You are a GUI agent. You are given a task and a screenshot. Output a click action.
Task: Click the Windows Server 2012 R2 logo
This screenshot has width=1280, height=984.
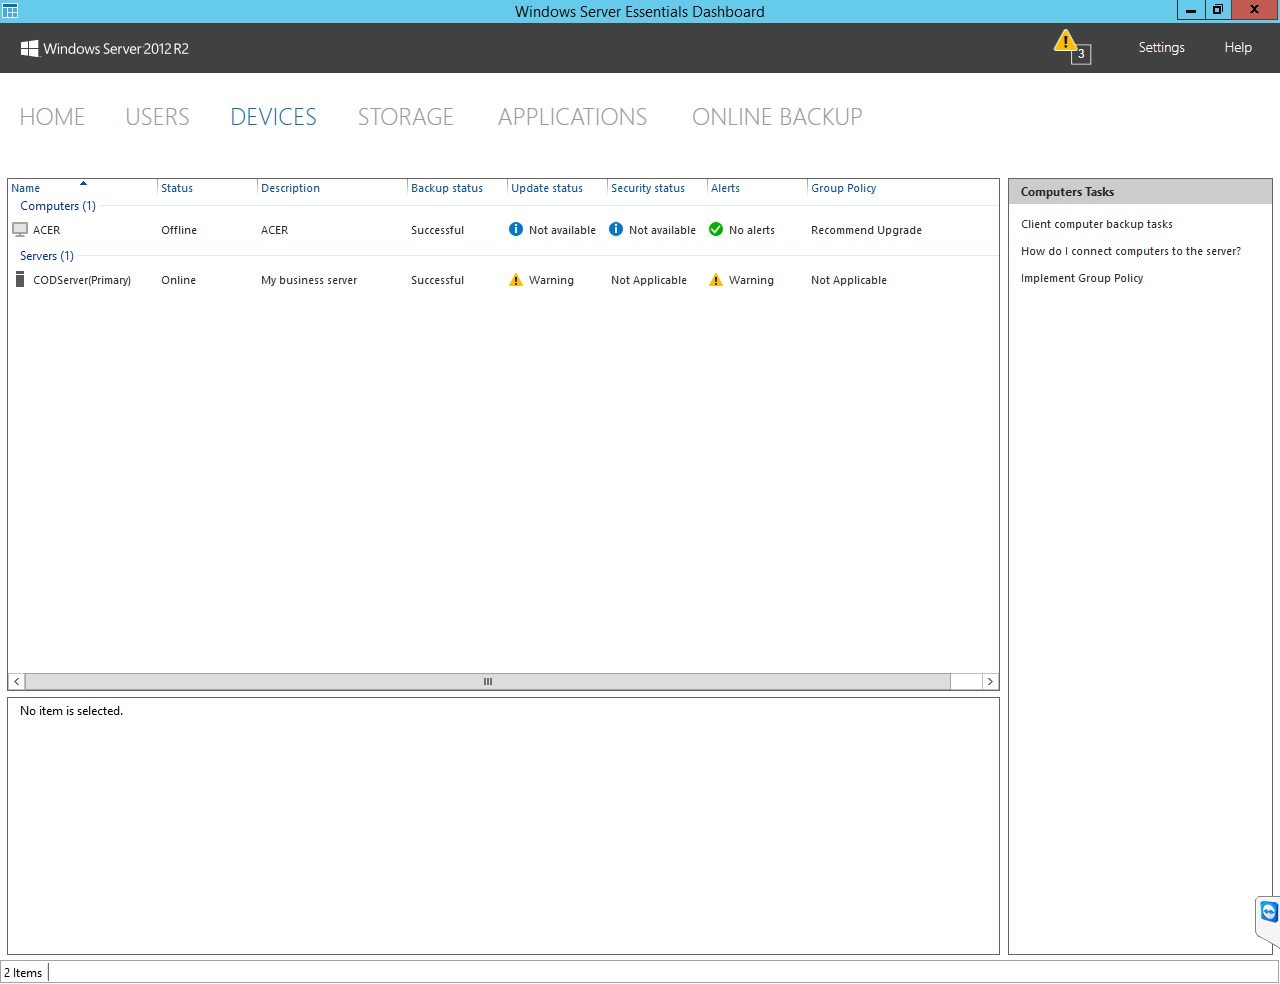pos(105,48)
